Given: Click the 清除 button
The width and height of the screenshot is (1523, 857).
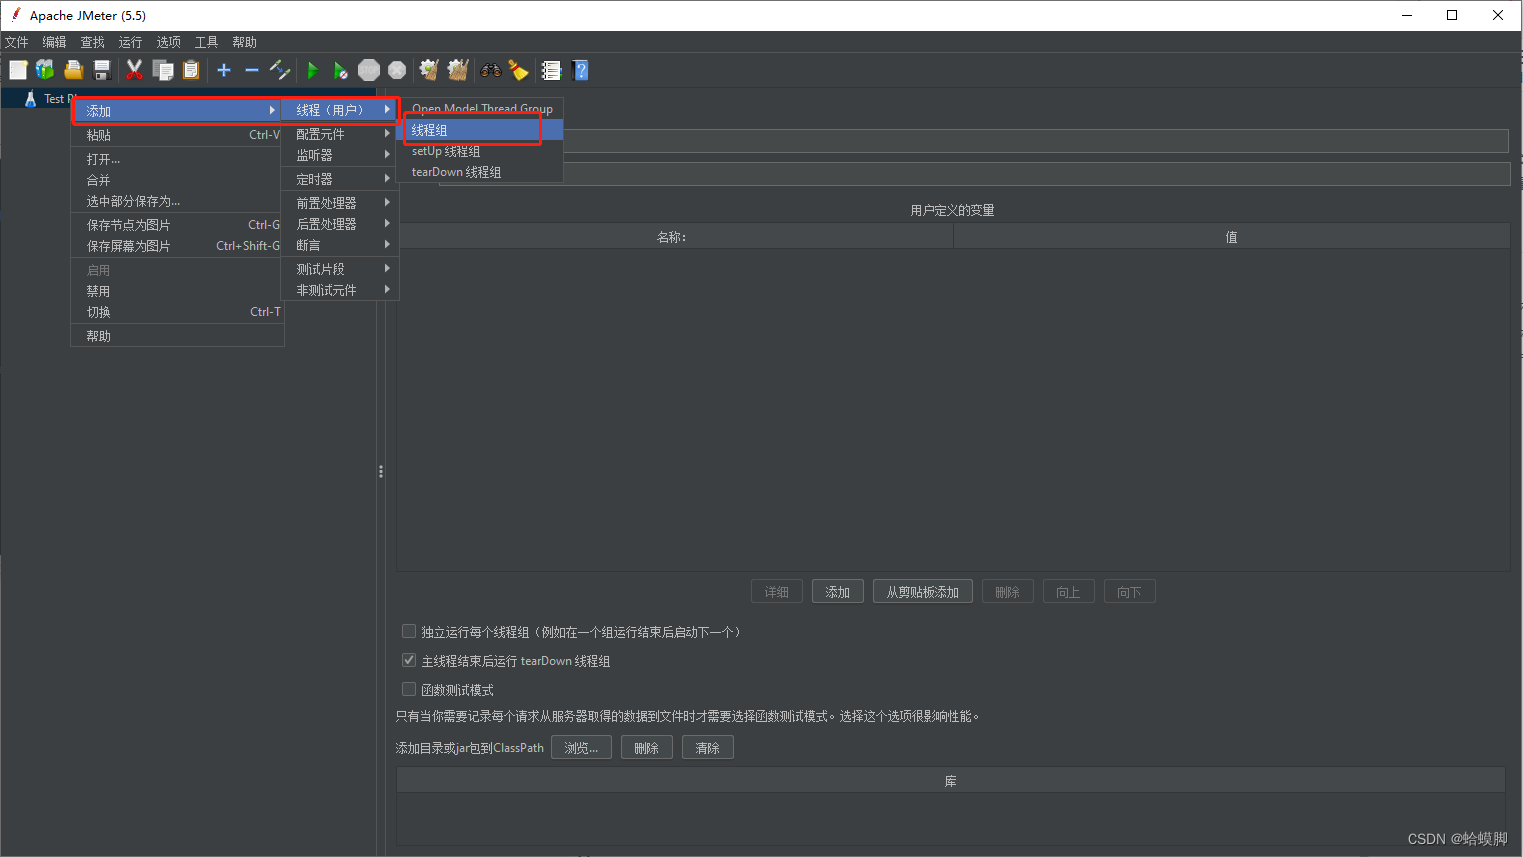Looking at the screenshot, I should coord(708,748).
